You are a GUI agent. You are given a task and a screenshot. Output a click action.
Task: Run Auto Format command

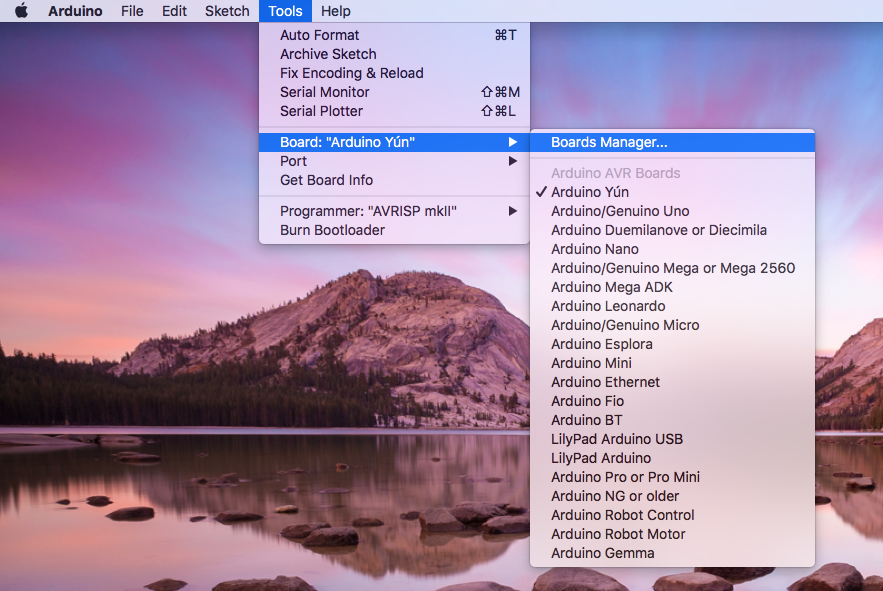pos(320,35)
